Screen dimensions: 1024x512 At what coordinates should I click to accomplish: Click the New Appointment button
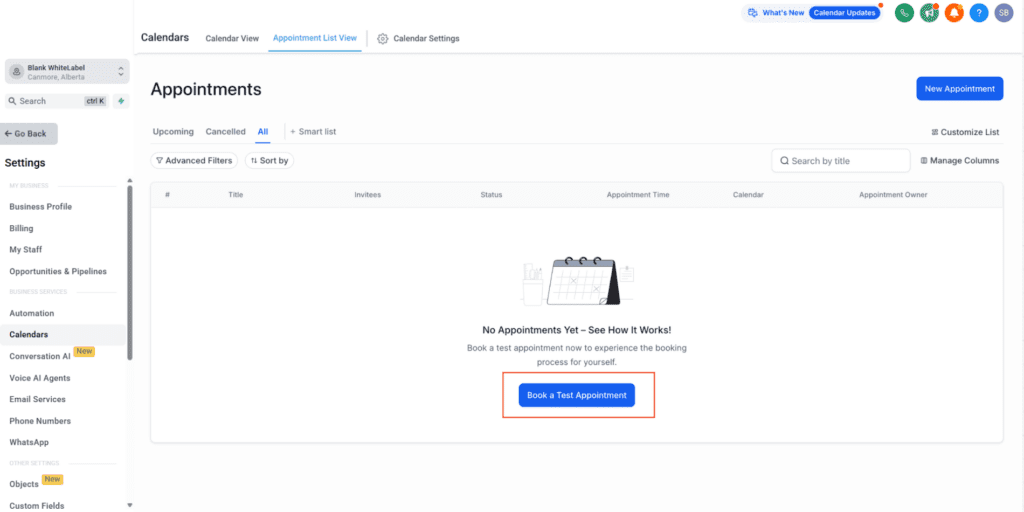pyautogui.click(x=959, y=89)
